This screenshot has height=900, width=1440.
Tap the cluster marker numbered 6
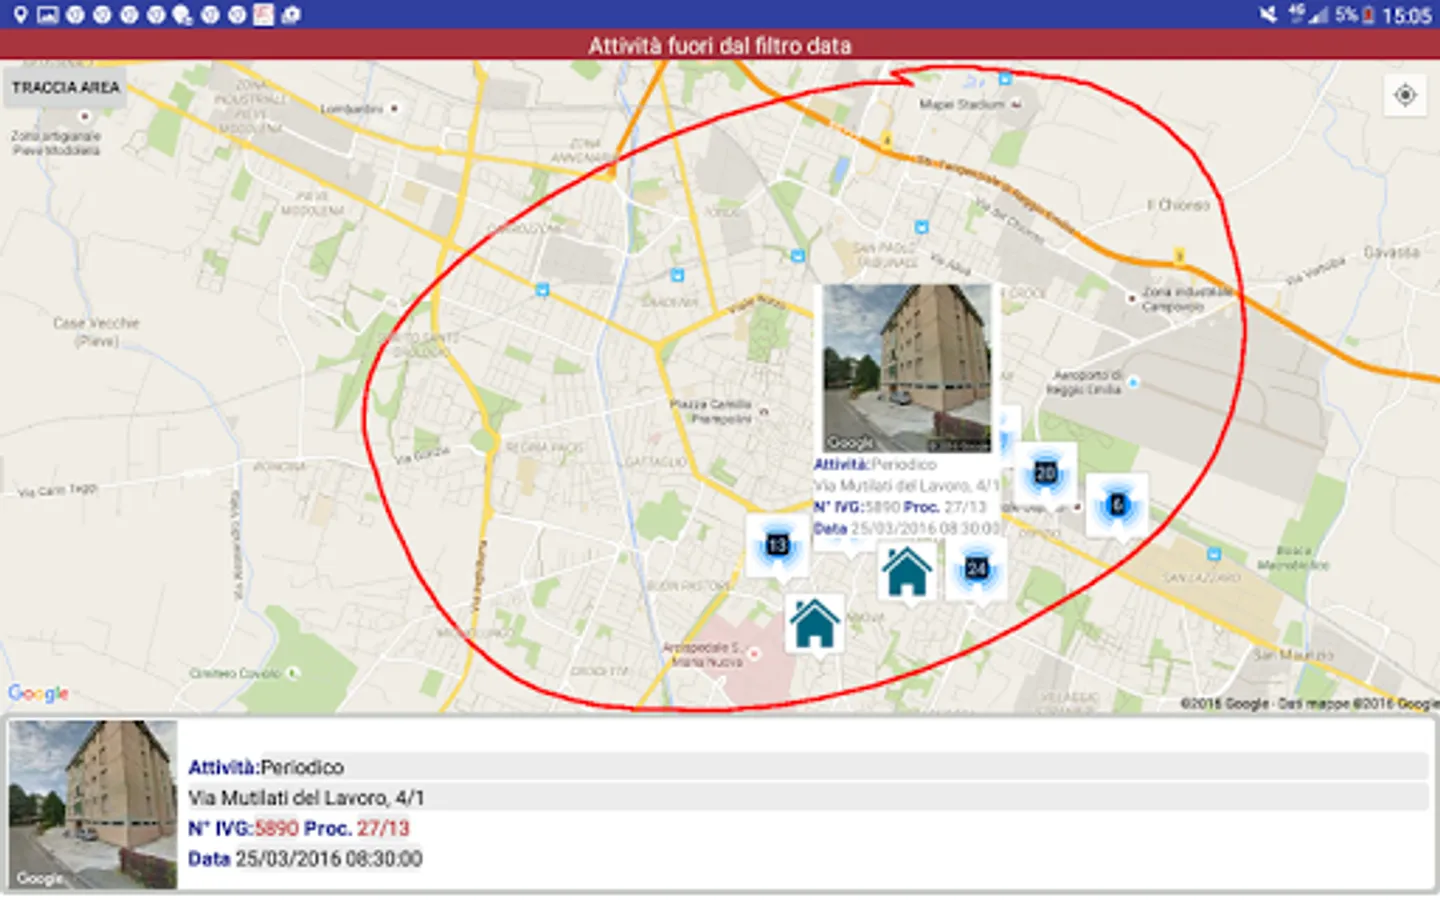click(1117, 505)
